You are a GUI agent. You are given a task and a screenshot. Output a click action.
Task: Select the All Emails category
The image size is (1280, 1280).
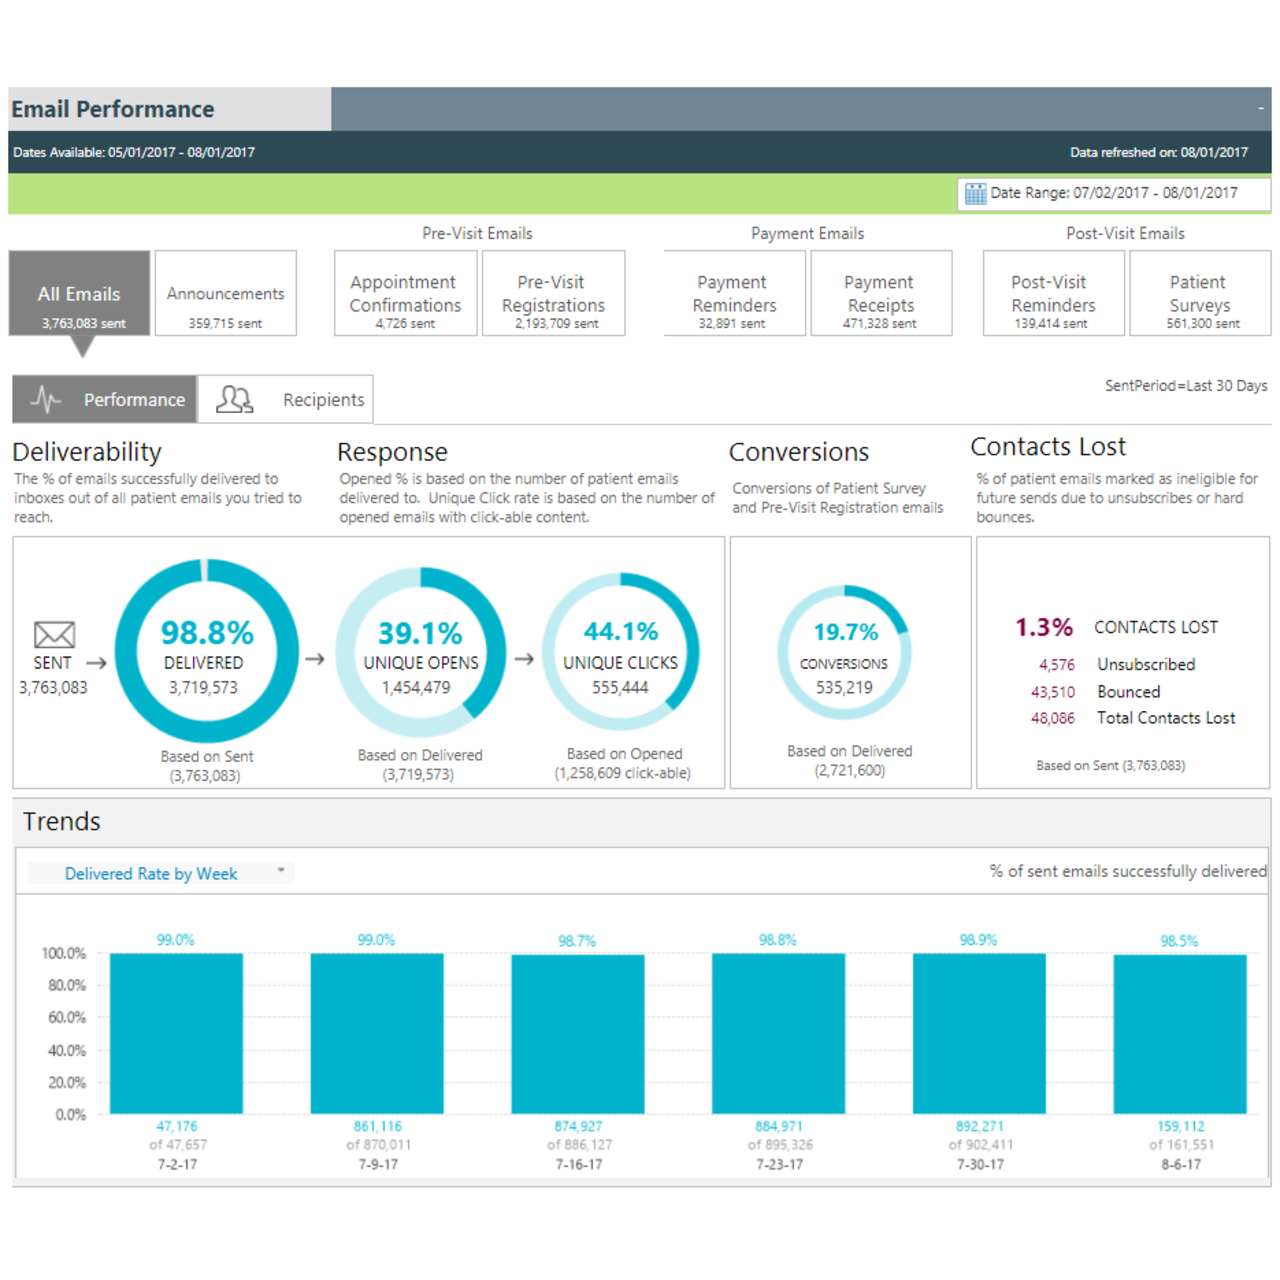click(80, 294)
